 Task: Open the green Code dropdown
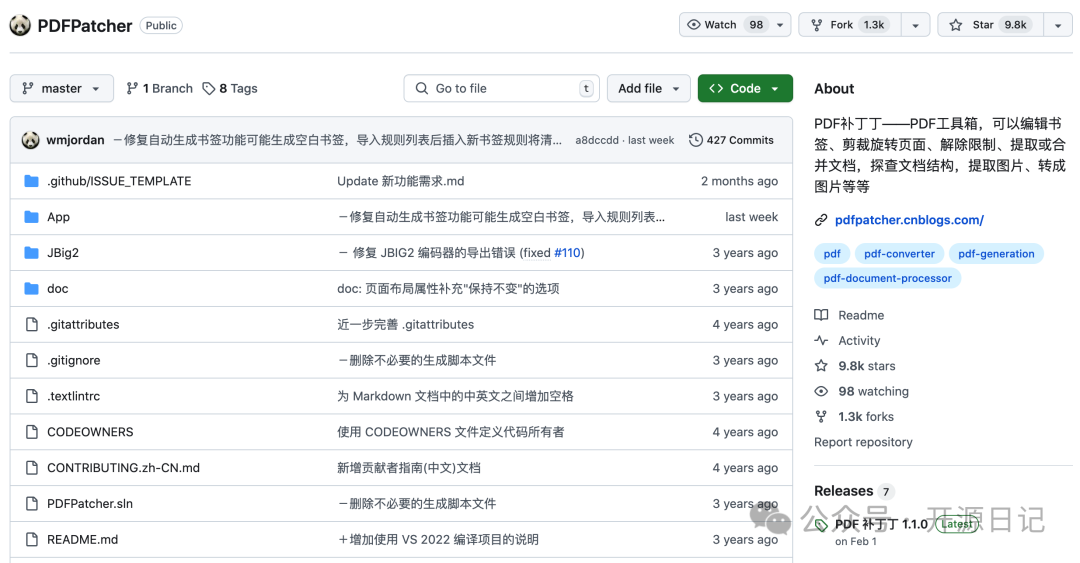tap(745, 88)
